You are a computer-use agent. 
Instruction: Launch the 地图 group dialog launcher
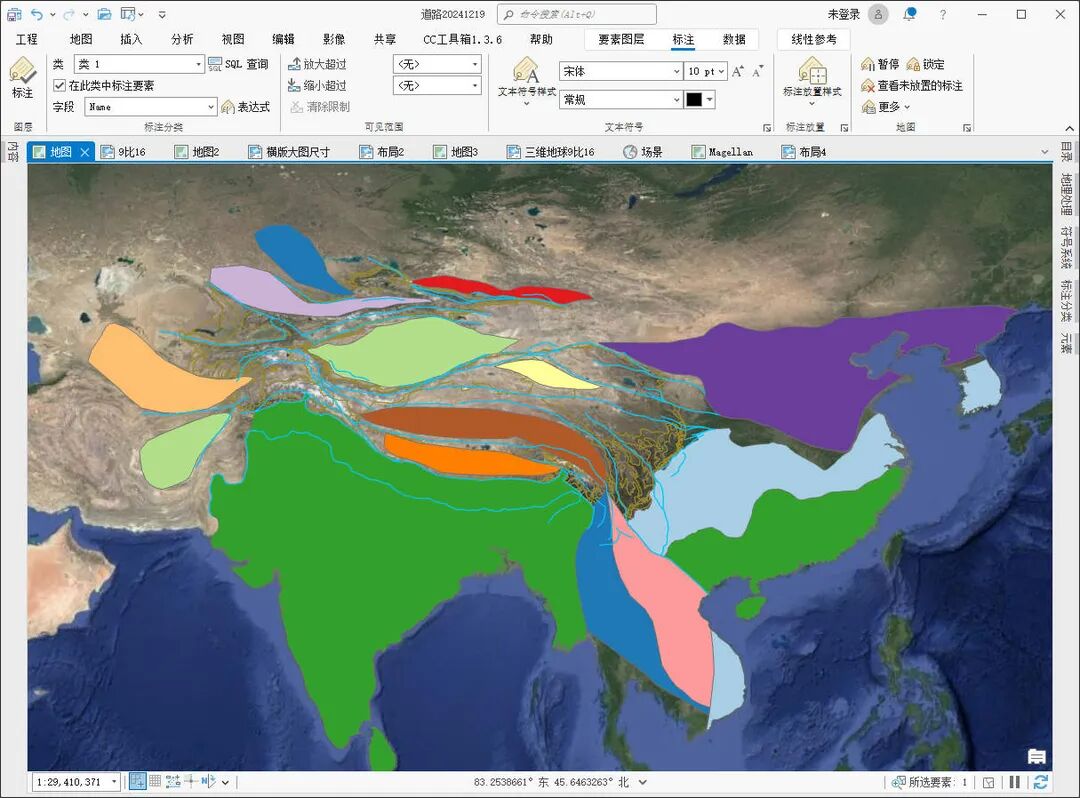tap(967, 128)
